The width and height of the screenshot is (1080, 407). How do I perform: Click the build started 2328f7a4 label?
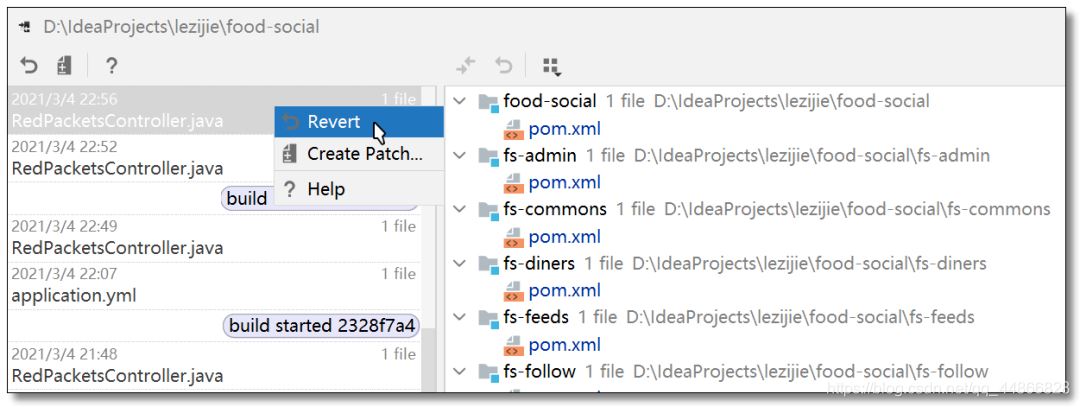coord(321,325)
